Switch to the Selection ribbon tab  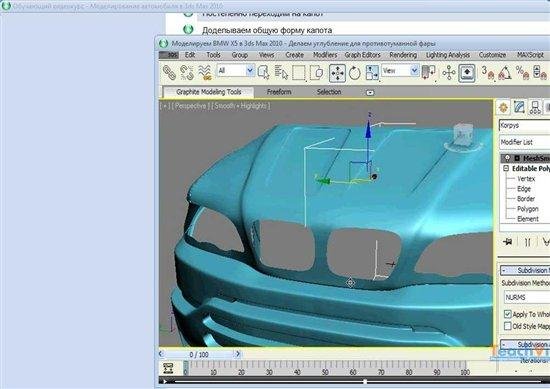click(x=329, y=92)
